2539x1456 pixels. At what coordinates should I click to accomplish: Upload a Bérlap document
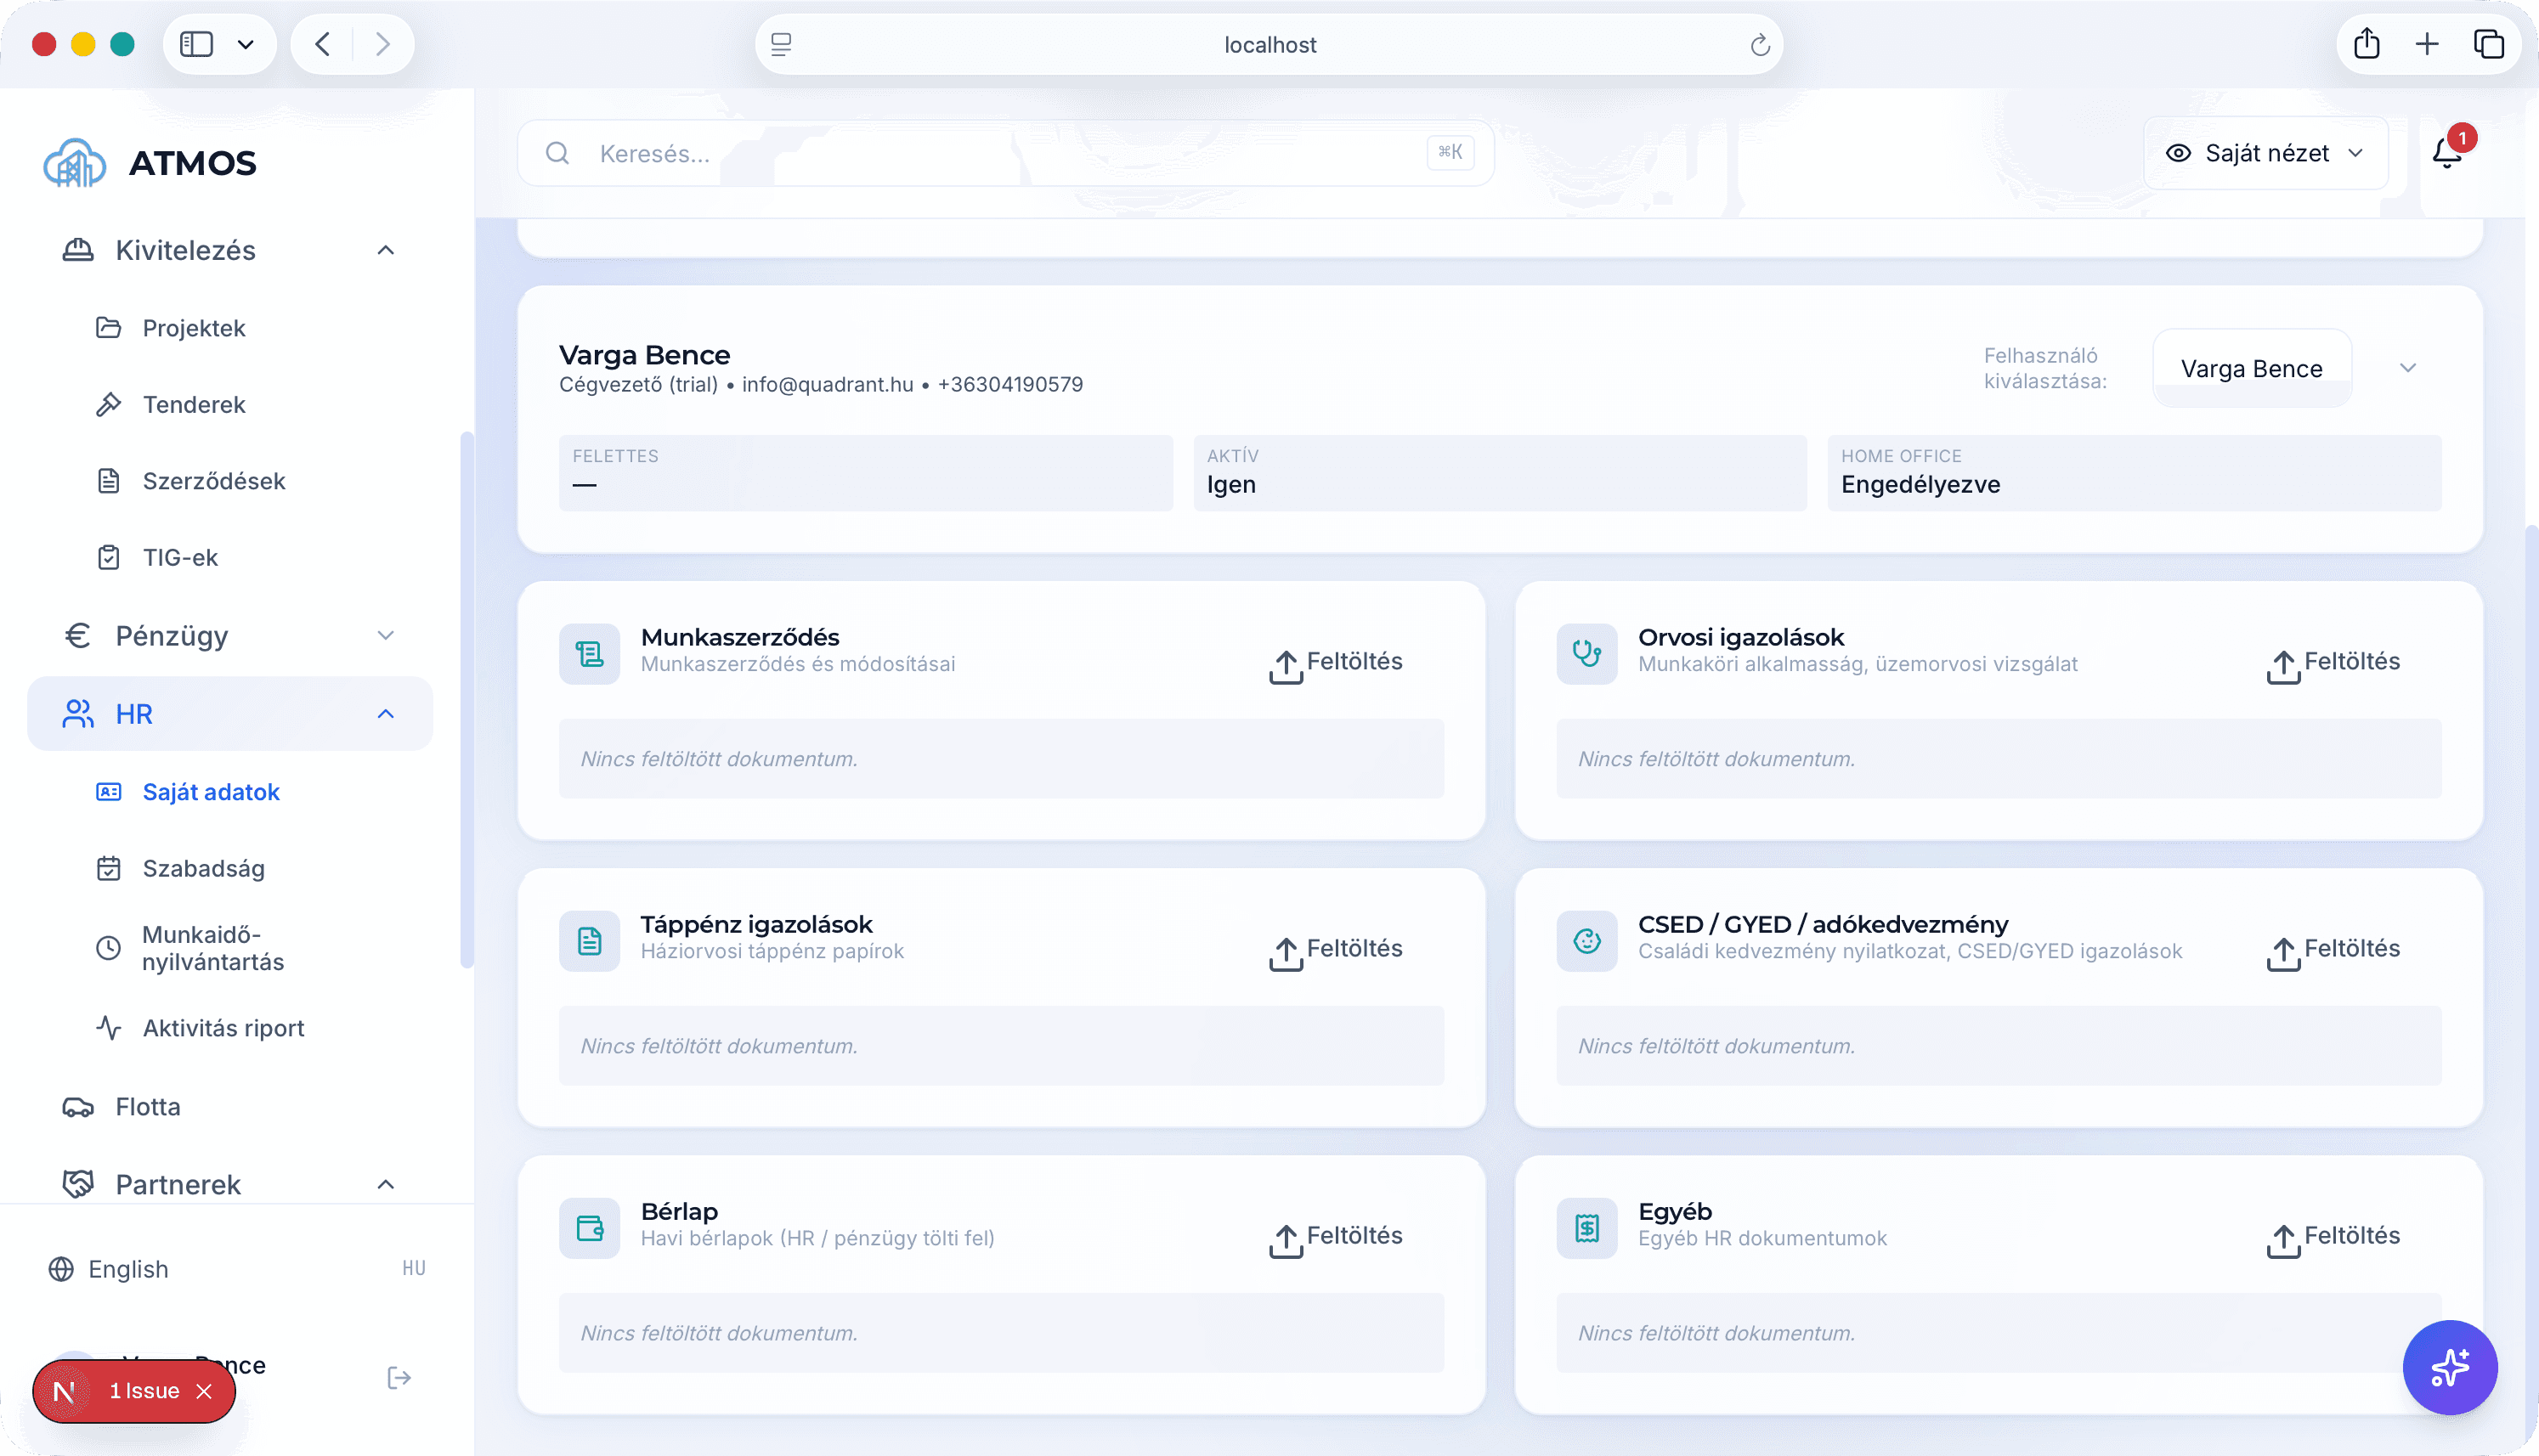[x=1336, y=1237]
